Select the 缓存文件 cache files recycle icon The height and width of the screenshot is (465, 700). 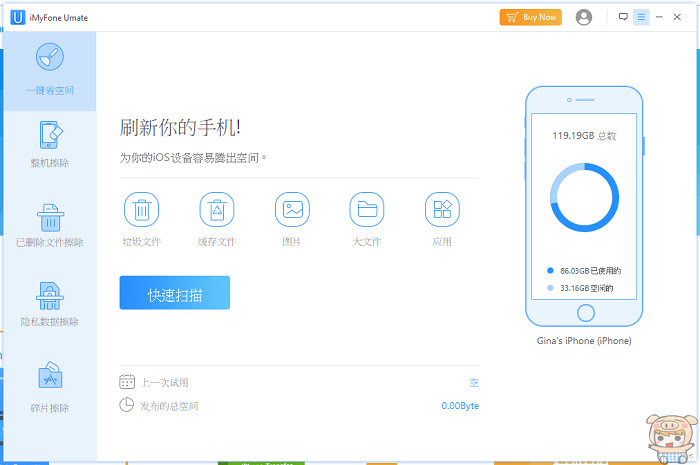click(x=217, y=209)
